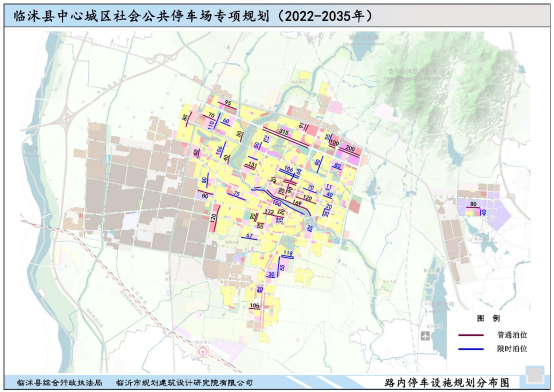Click the vertical parking segment labeled 120 on west edge
This screenshot has height=392, width=554.
(216, 218)
